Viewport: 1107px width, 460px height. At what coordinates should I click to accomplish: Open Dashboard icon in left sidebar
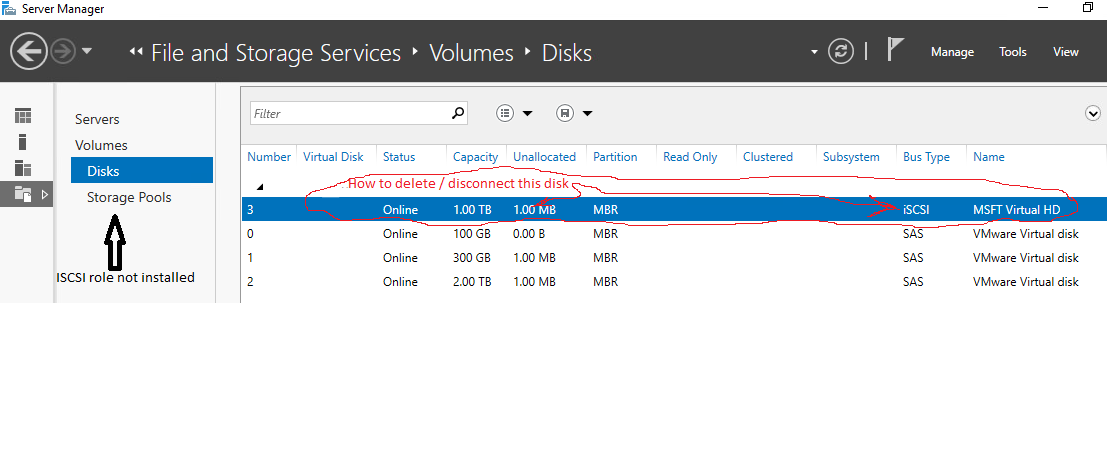23,116
